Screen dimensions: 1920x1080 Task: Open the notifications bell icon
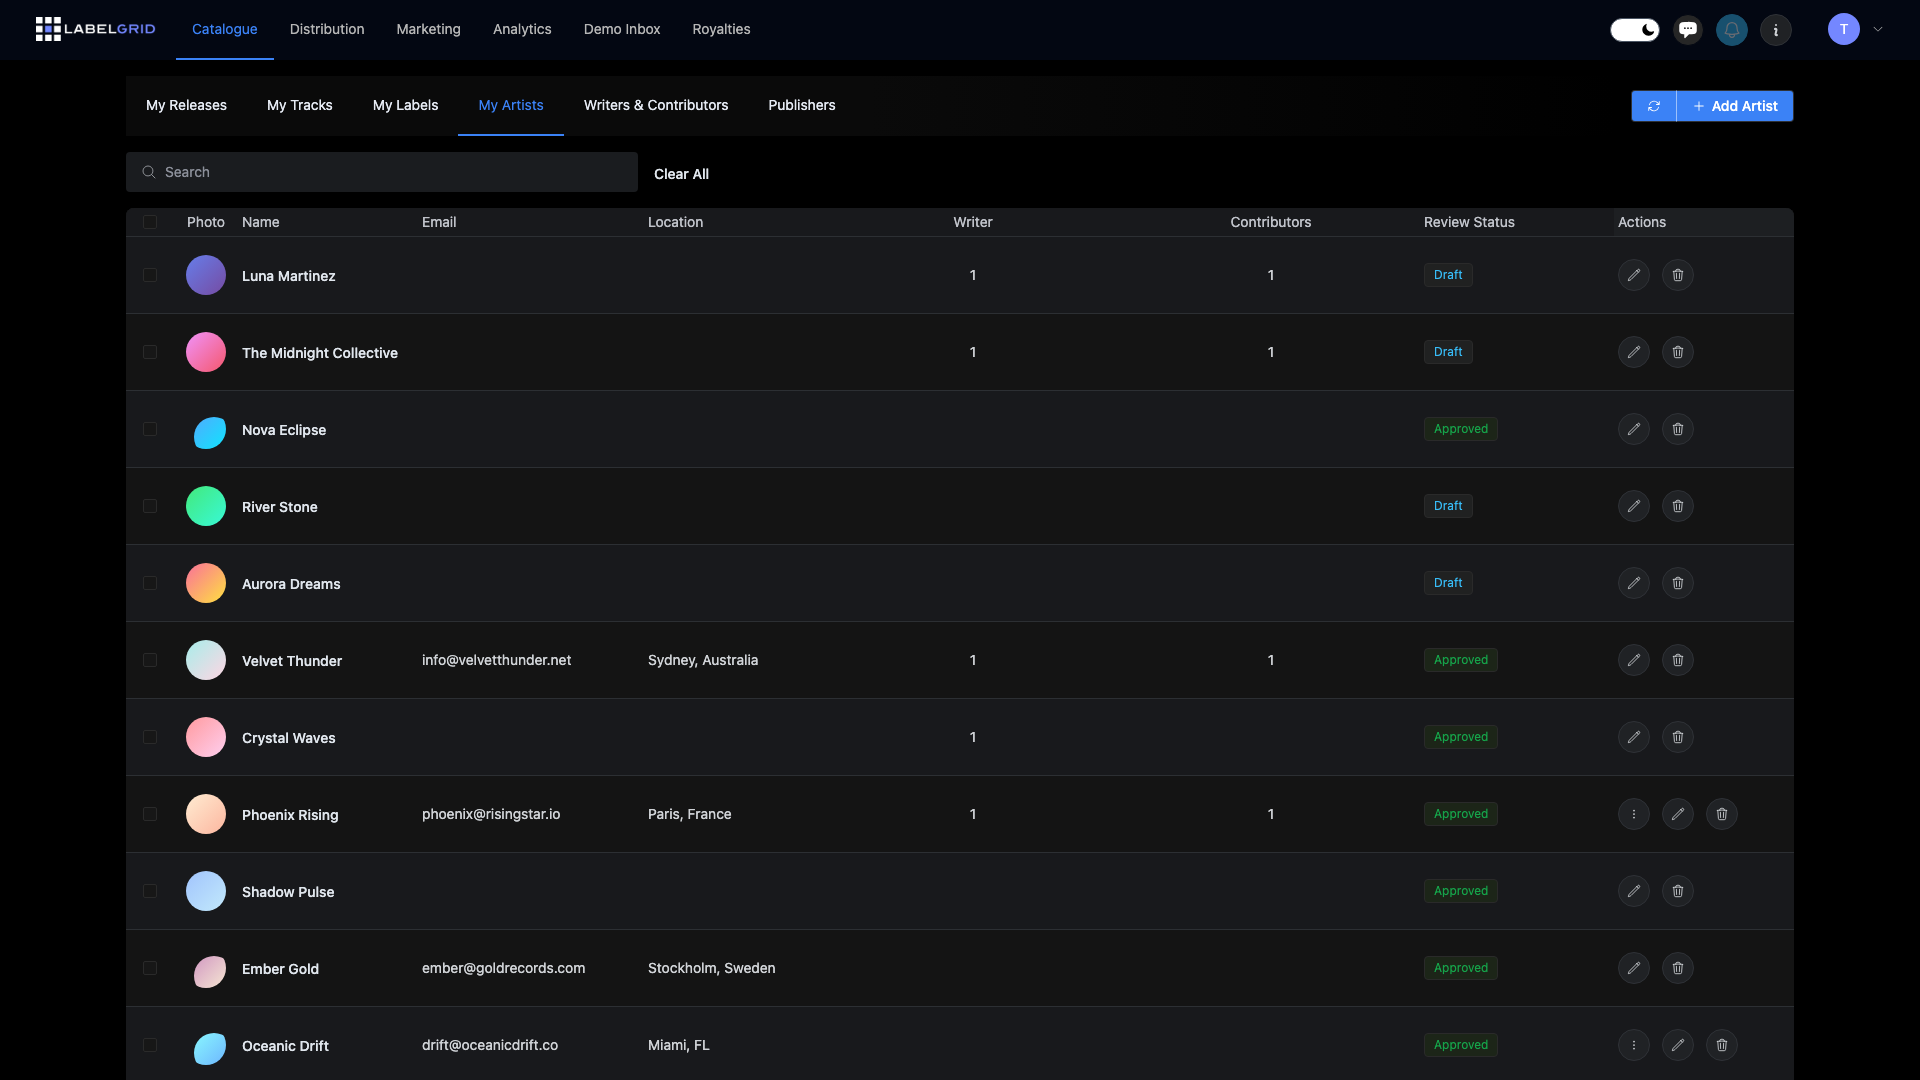[1731, 29]
